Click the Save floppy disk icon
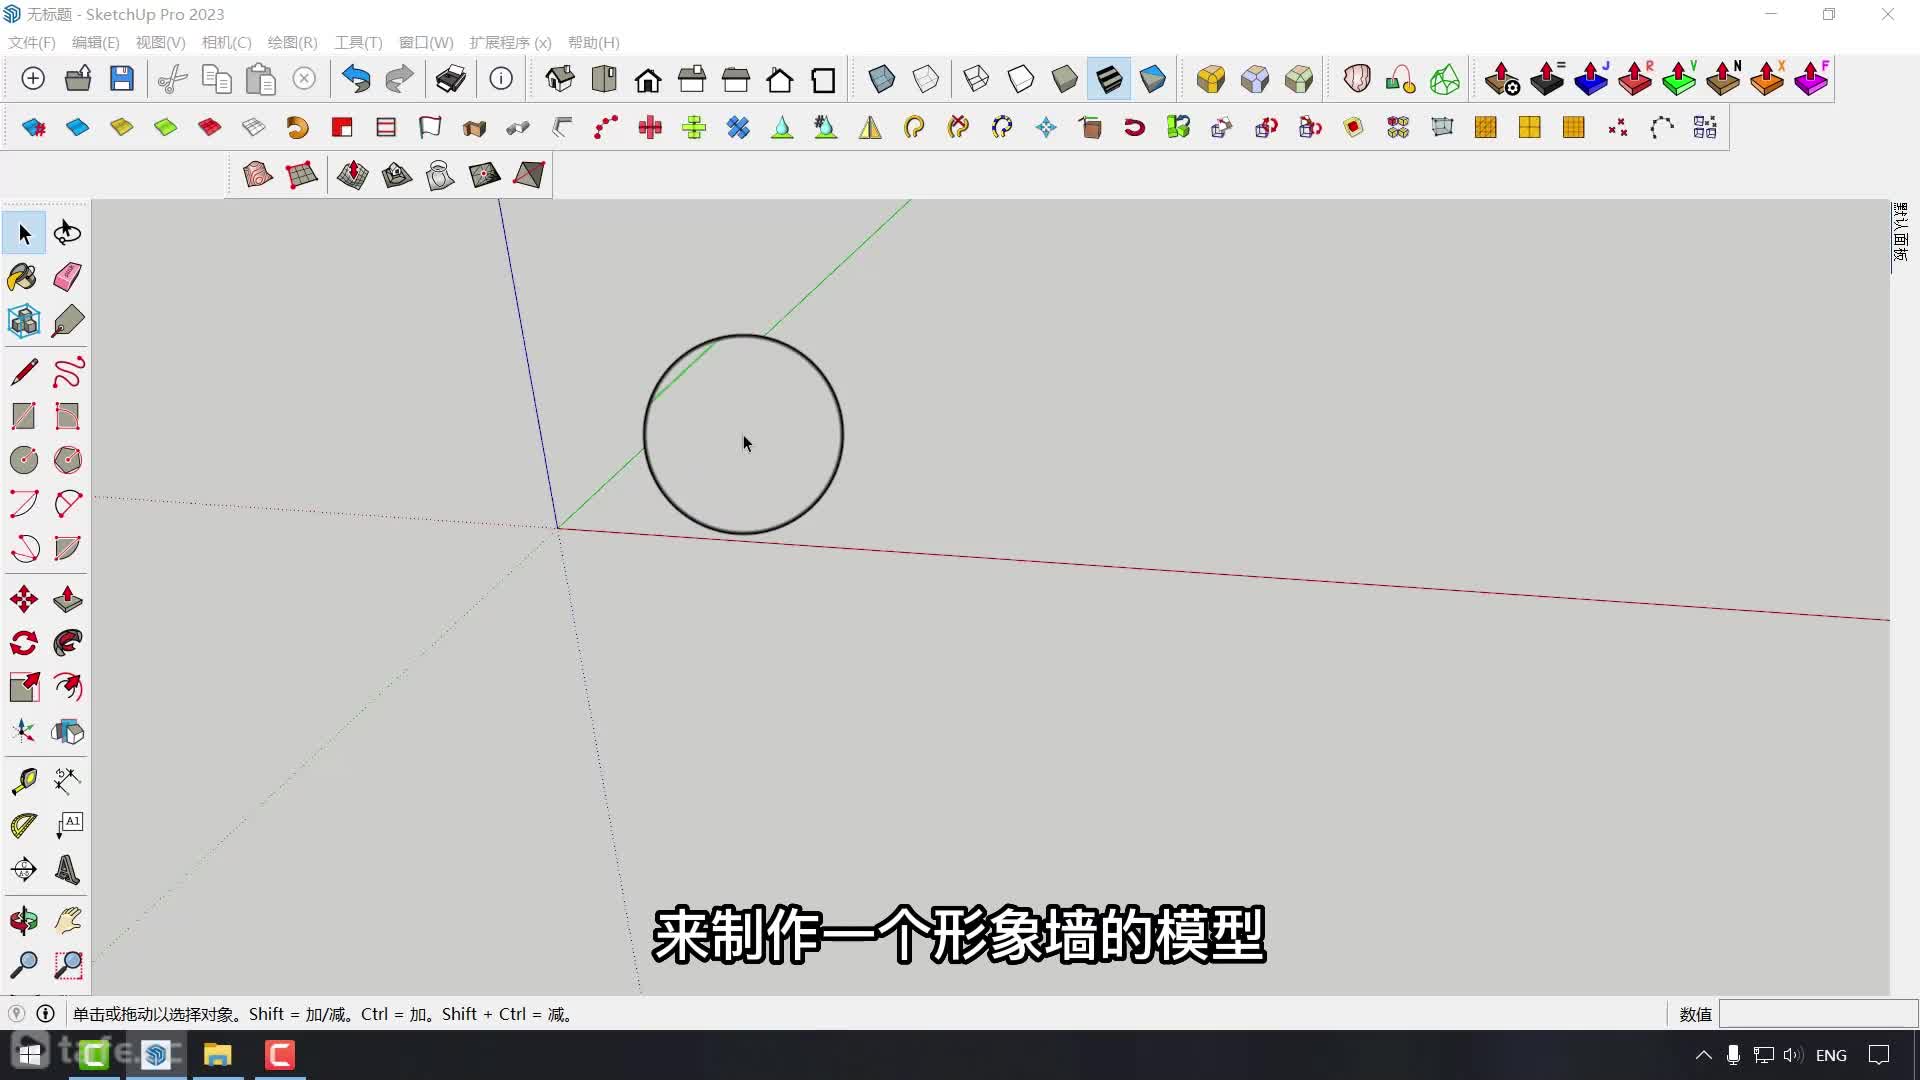The height and width of the screenshot is (1080, 1920). pos(122,79)
